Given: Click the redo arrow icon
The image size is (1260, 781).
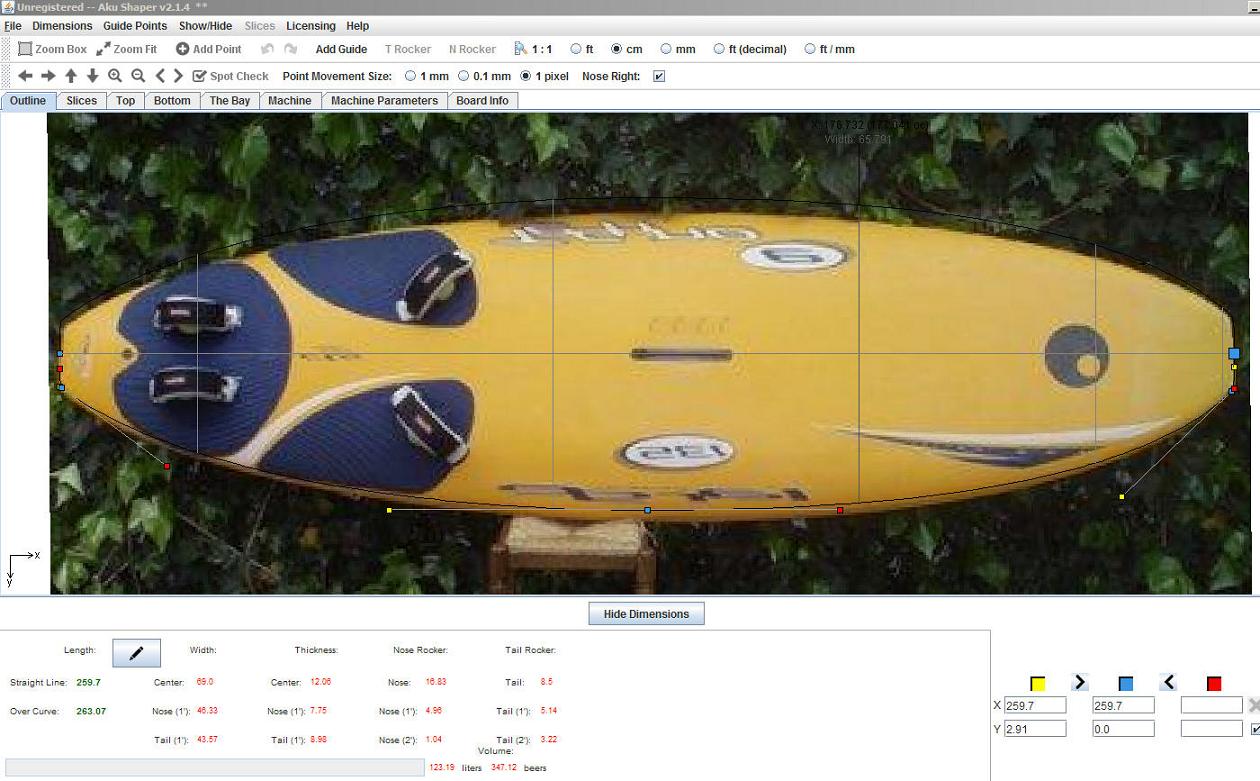Looking at the screenshot, I should pyautogui.click(x=290, y=49).
